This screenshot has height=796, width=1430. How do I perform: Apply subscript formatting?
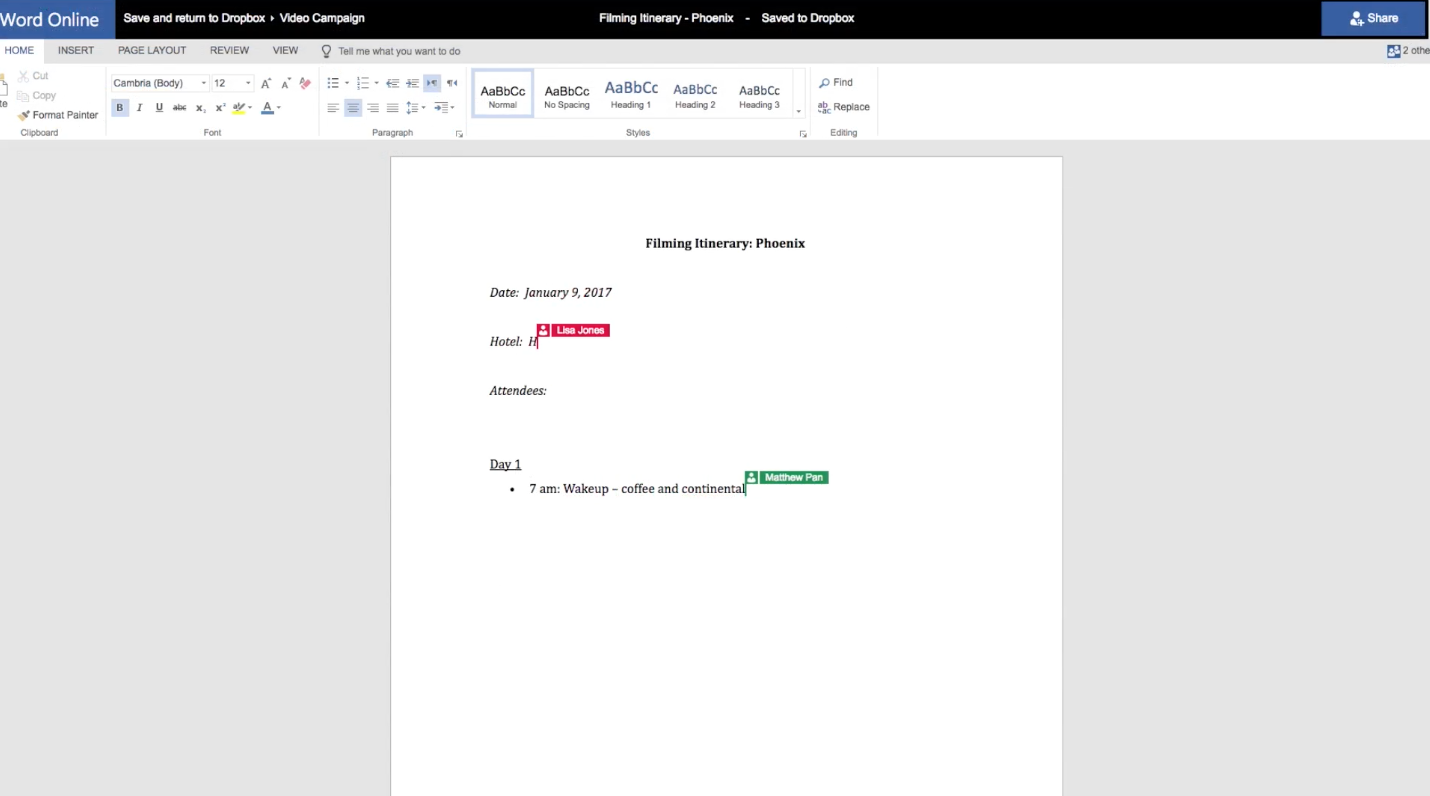pyautogui.click(x=200, y=108)
